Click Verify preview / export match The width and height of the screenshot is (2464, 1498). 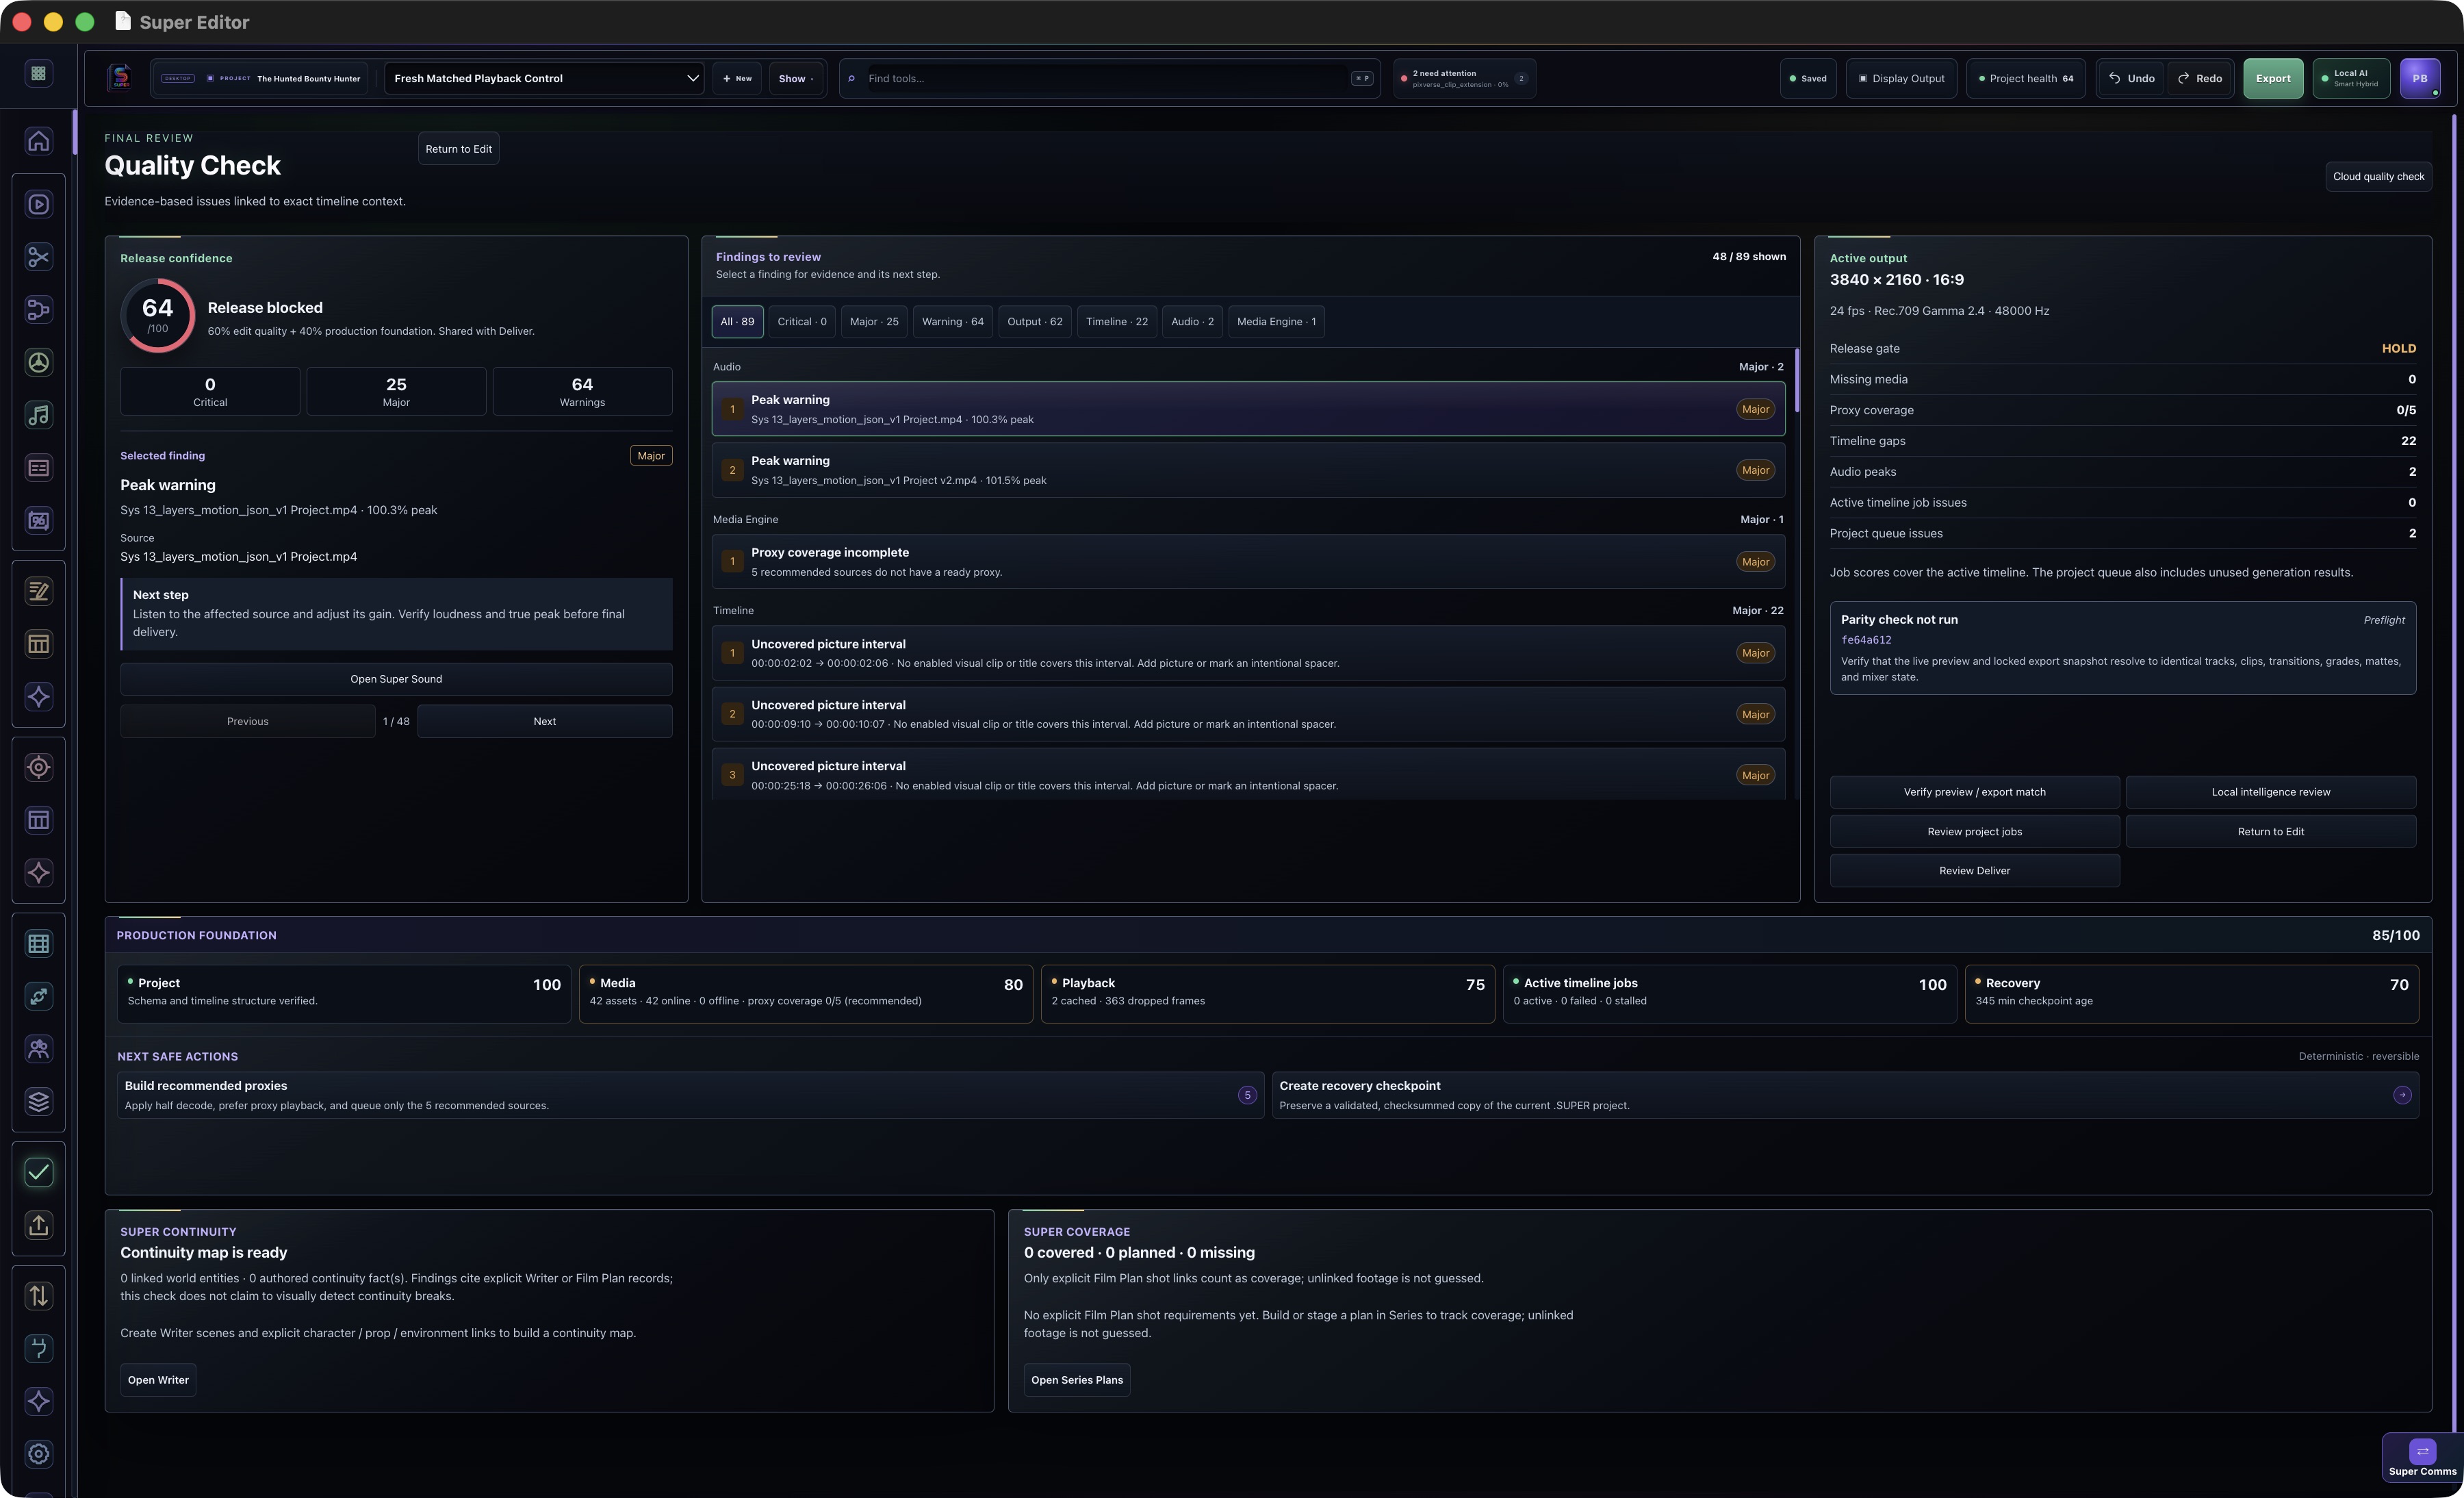point(1974,792)
